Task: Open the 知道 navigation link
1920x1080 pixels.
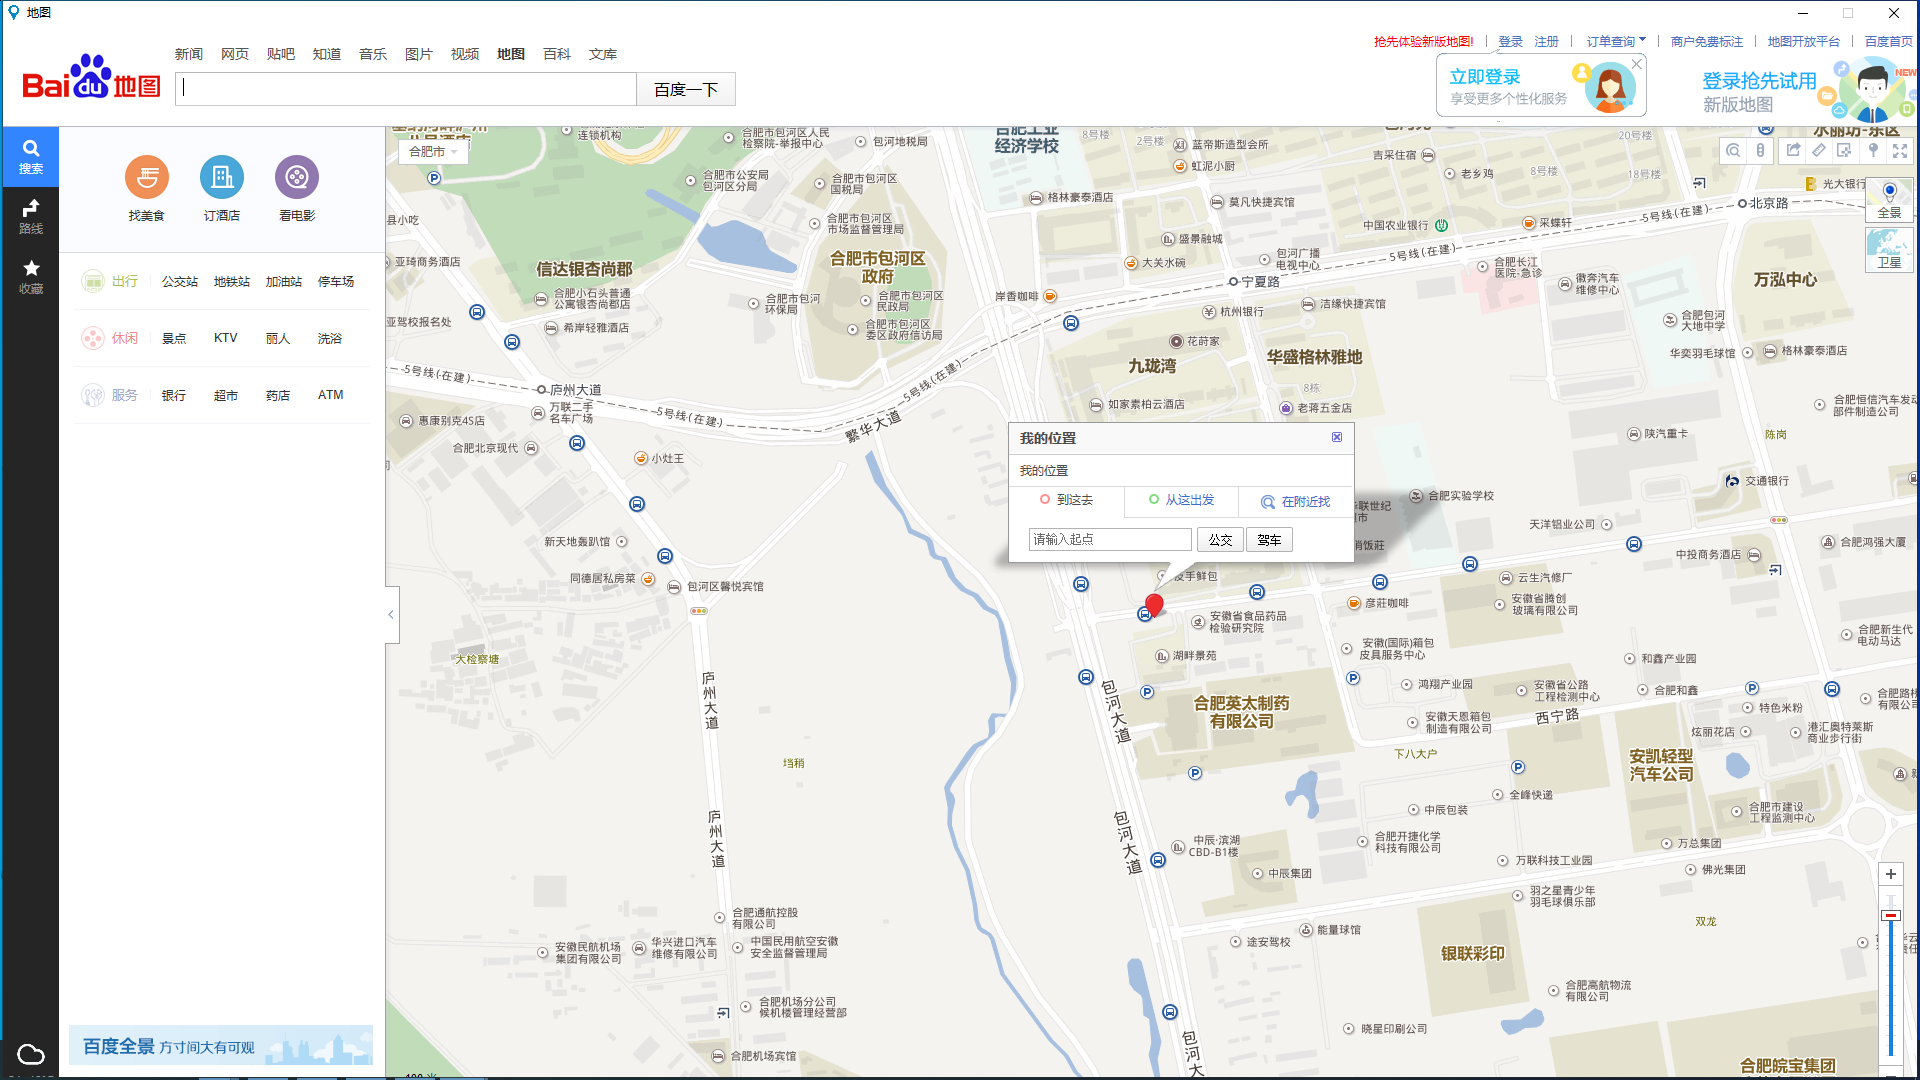Action: click(327, 54)
